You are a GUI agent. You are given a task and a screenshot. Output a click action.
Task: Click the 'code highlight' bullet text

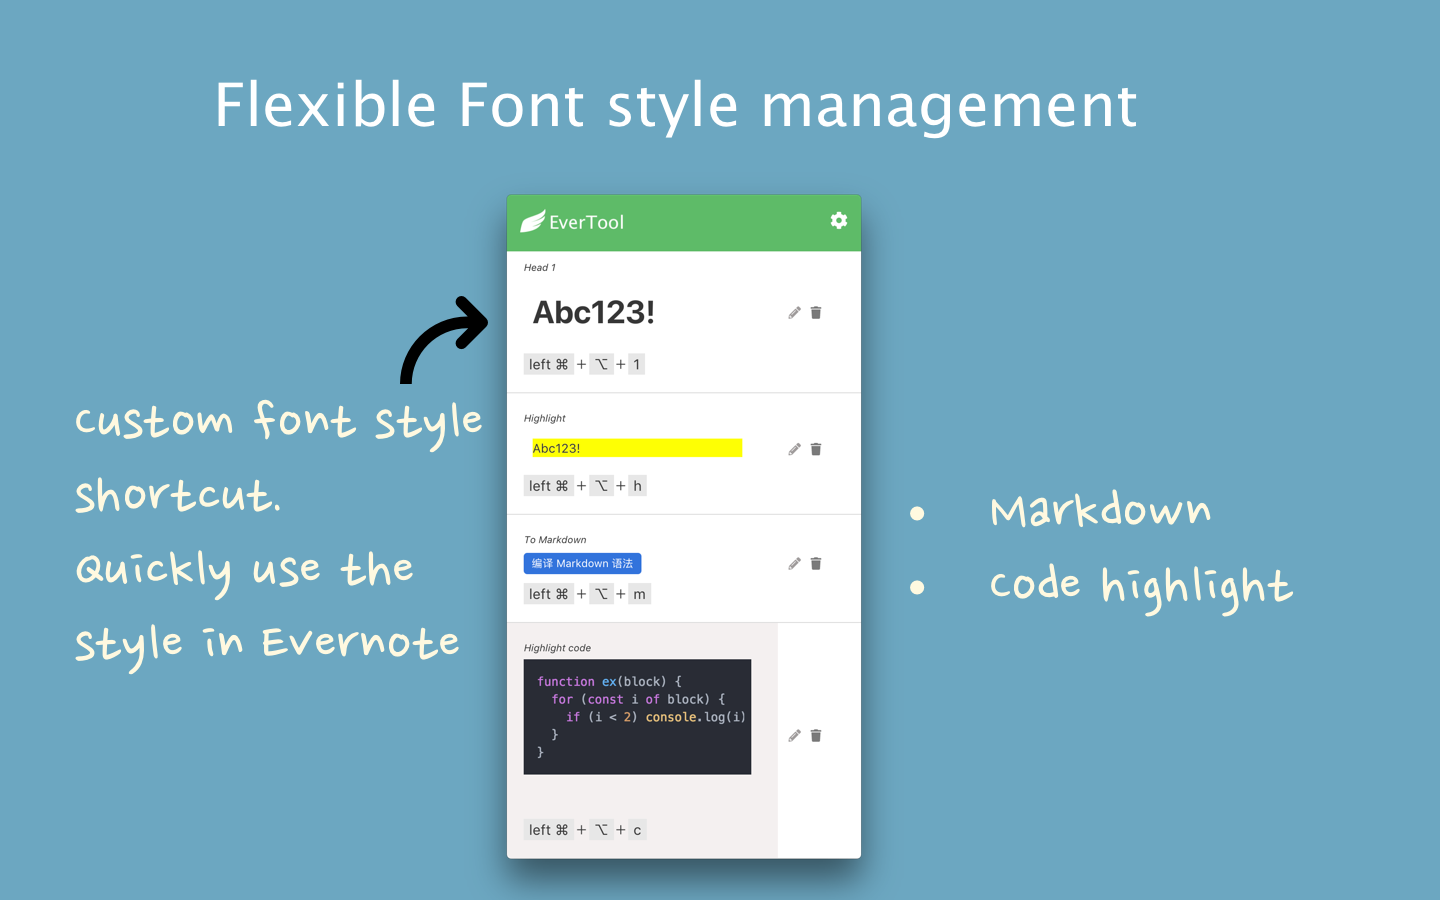(x=1141, y=586)
